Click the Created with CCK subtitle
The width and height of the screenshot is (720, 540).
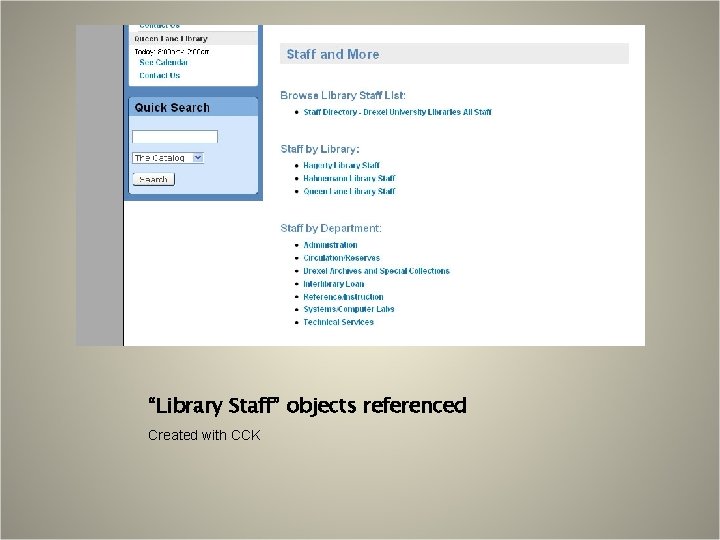tap(204, 435)
